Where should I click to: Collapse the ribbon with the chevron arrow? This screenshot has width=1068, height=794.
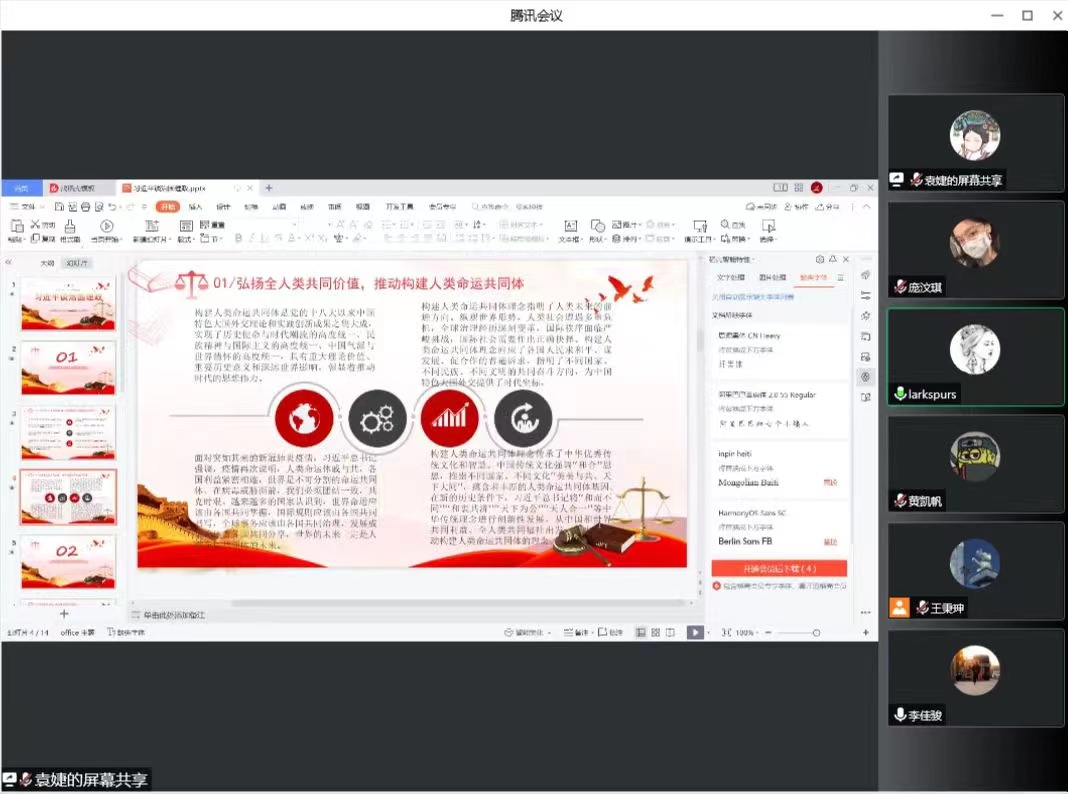tap(866, 207)
